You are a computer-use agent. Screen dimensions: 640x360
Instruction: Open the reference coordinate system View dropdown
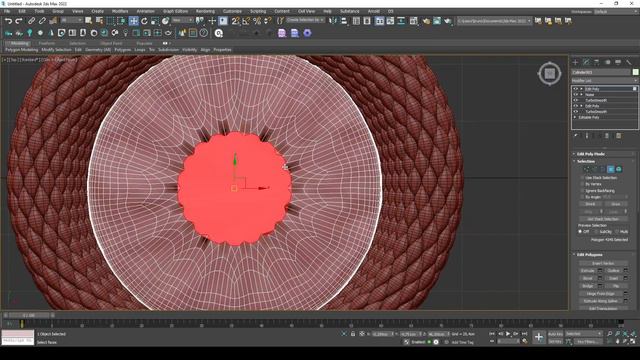click(182, 20)
